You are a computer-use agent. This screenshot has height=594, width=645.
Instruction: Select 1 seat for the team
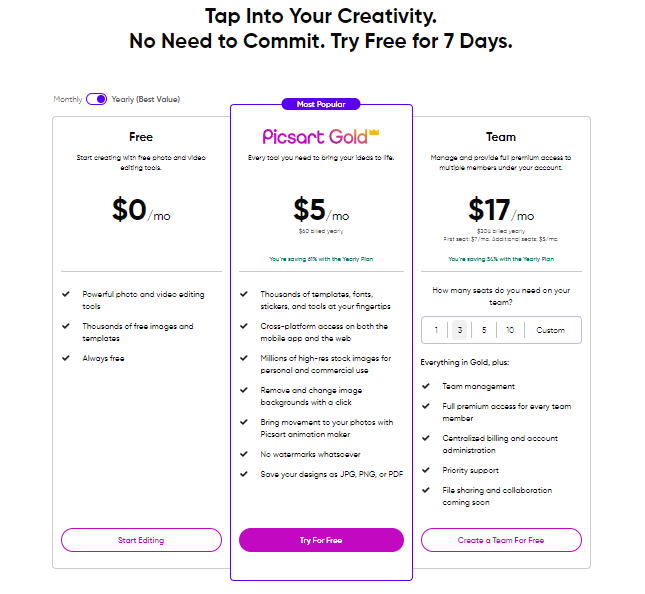click(436, 330)
